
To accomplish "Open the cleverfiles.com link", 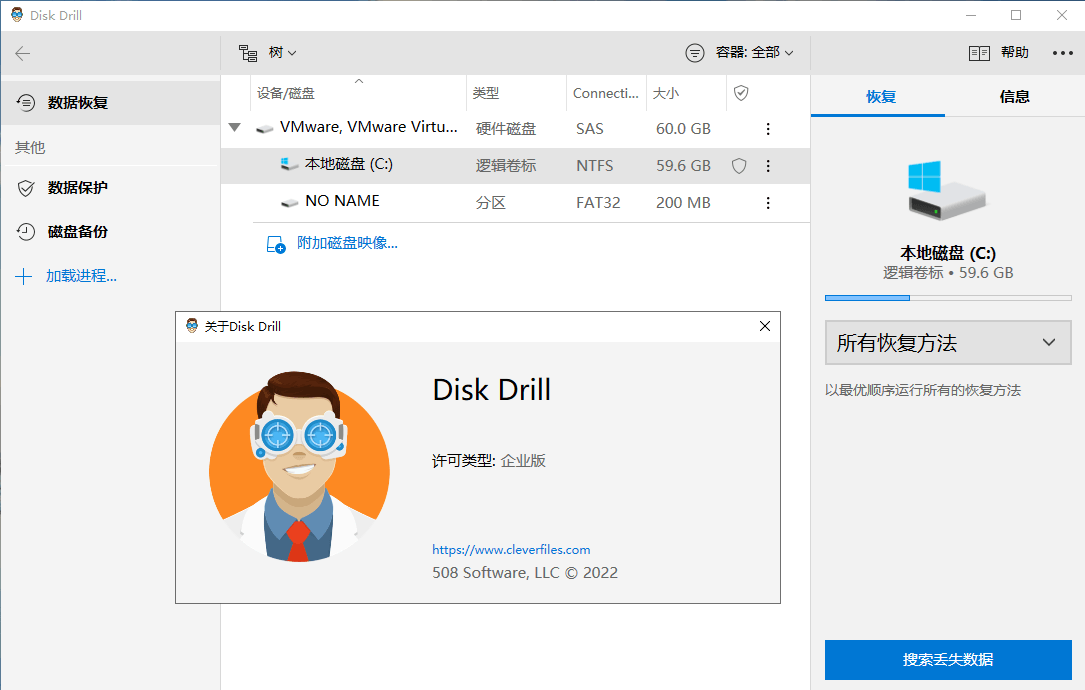I will tap(511, 549).
